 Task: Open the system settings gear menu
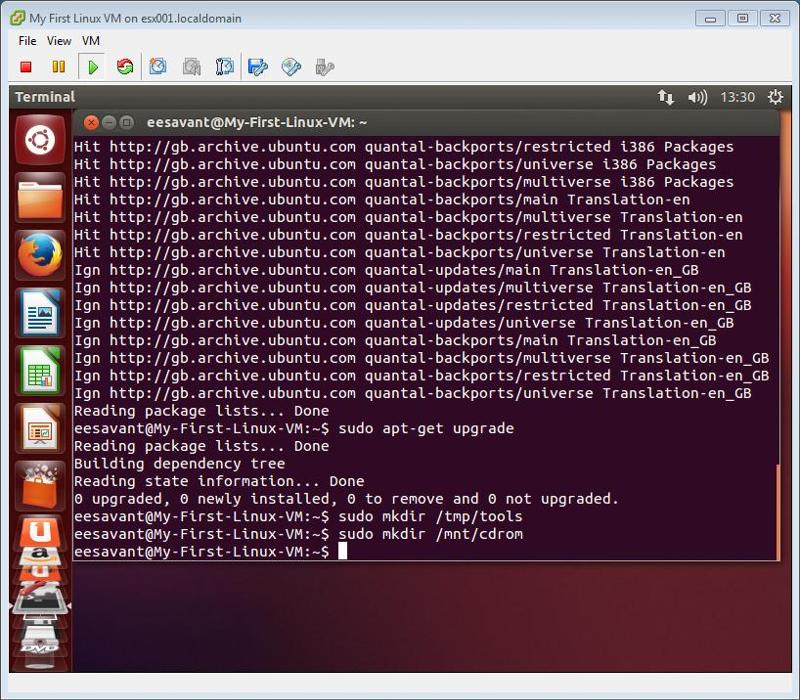[x=776, y=97]
